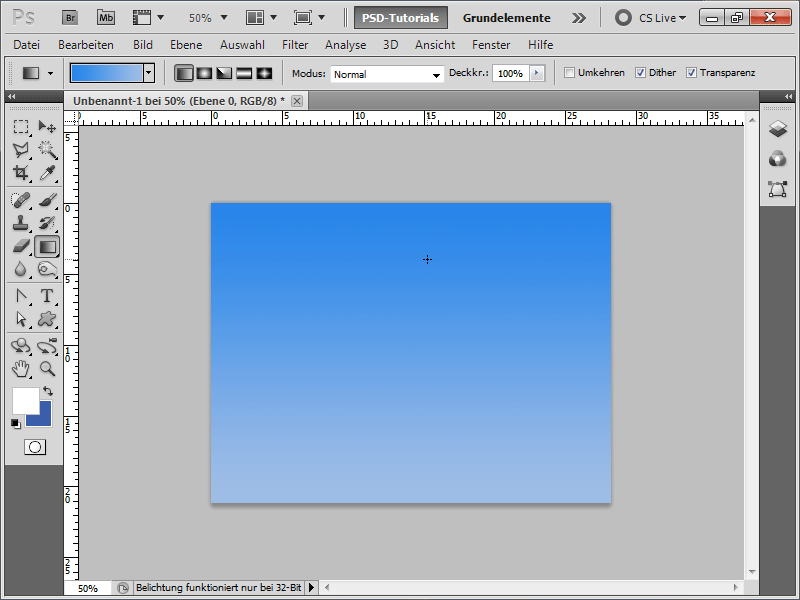Reset default foreground and background colors
Screen dimensions: 800x600
(x=16, y=423)
